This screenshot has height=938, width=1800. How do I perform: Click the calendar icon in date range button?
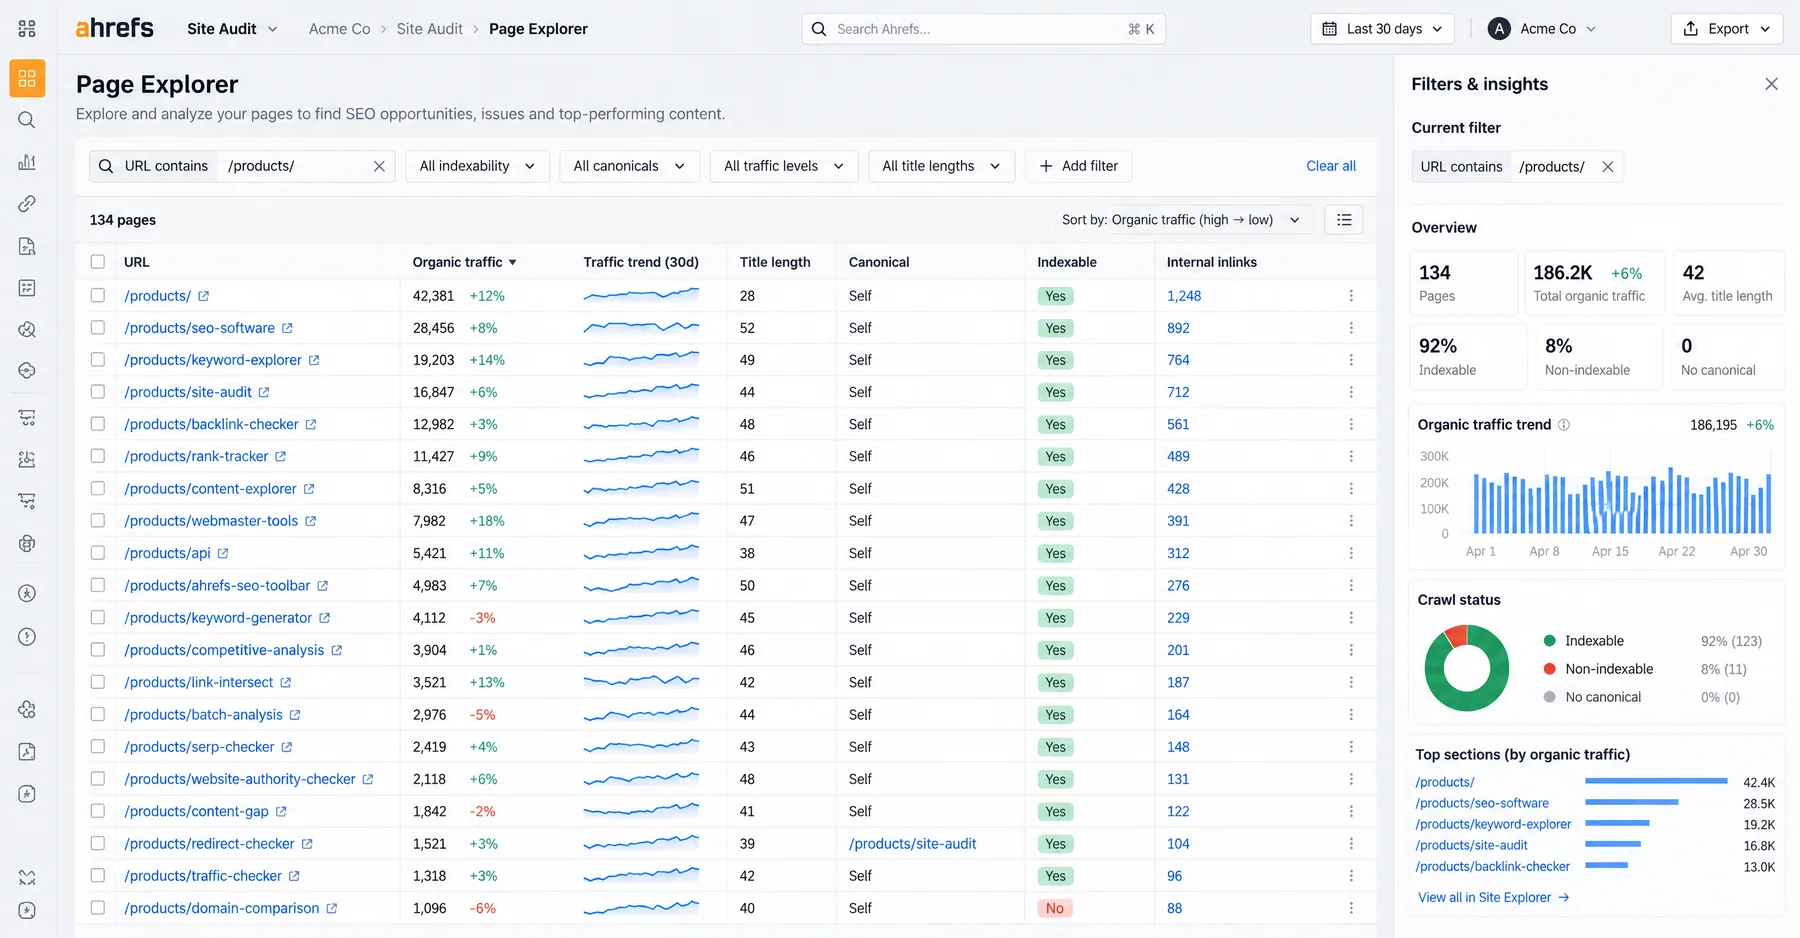pos(1329,29)
